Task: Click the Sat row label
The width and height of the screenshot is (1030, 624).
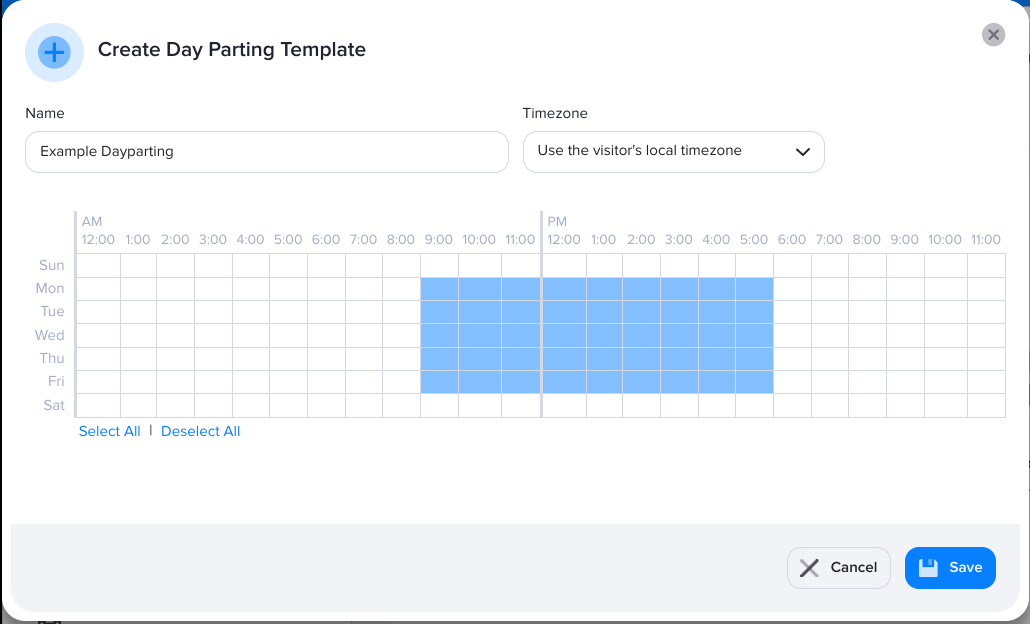Action: point(54,405)
